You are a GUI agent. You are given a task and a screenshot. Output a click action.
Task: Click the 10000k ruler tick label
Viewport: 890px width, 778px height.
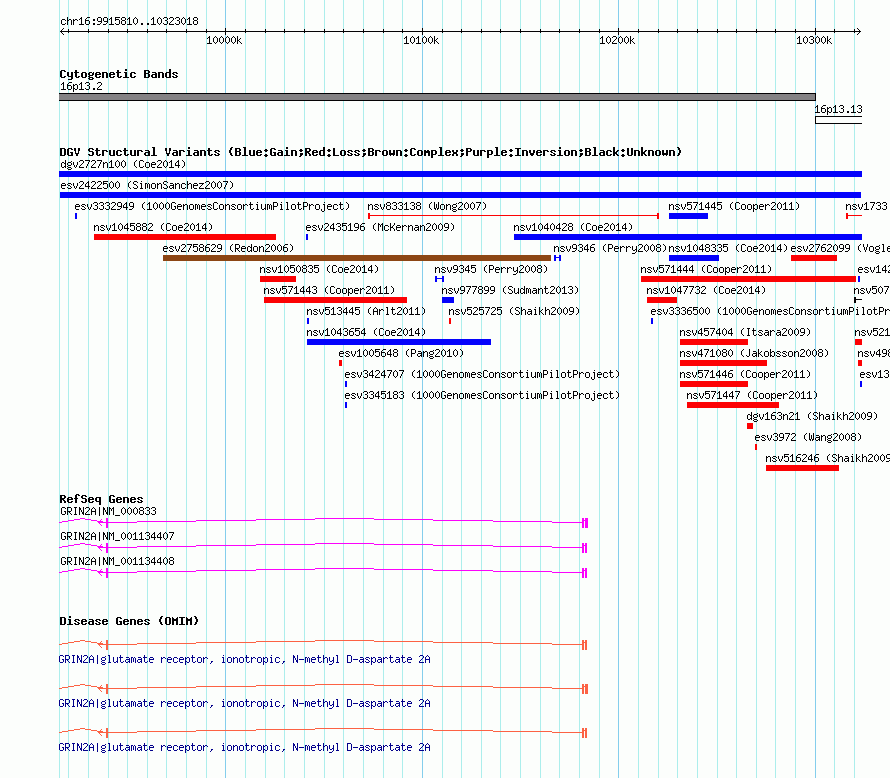coord(224,40)
